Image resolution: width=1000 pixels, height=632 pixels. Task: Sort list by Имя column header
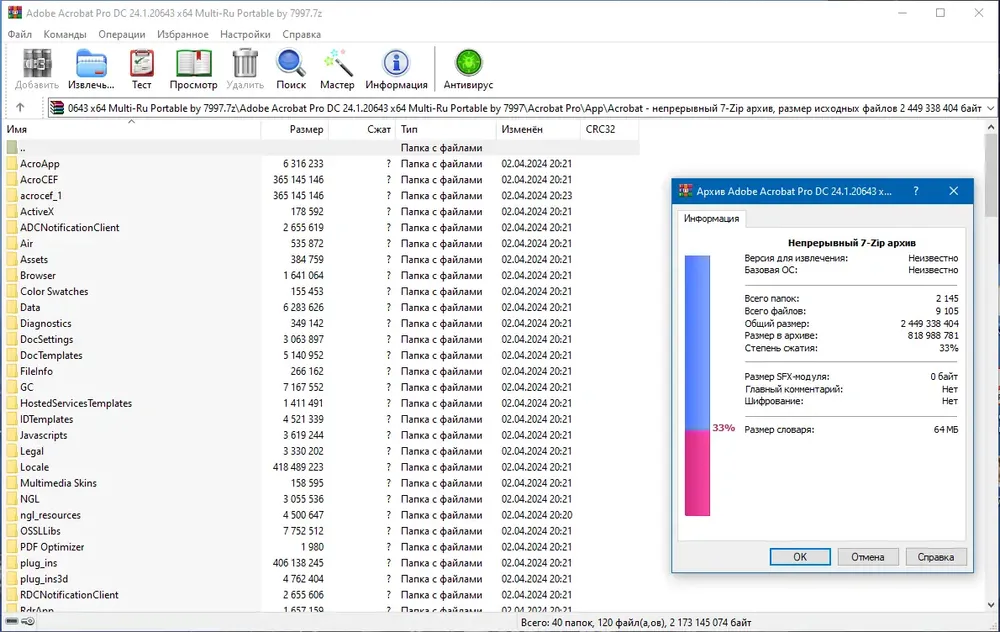132,129
